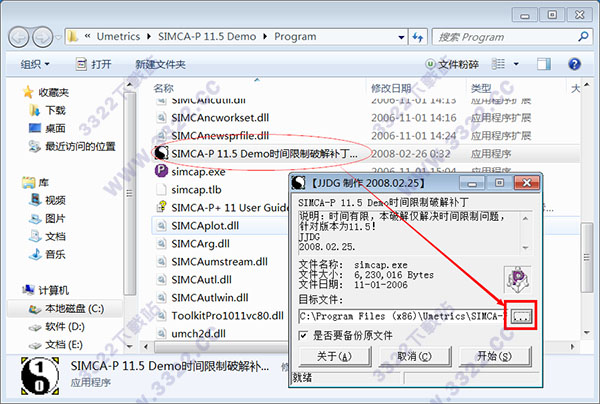Refresh the Program folder view
This screenshot has height=404, width=600.
tap(418, 37)
